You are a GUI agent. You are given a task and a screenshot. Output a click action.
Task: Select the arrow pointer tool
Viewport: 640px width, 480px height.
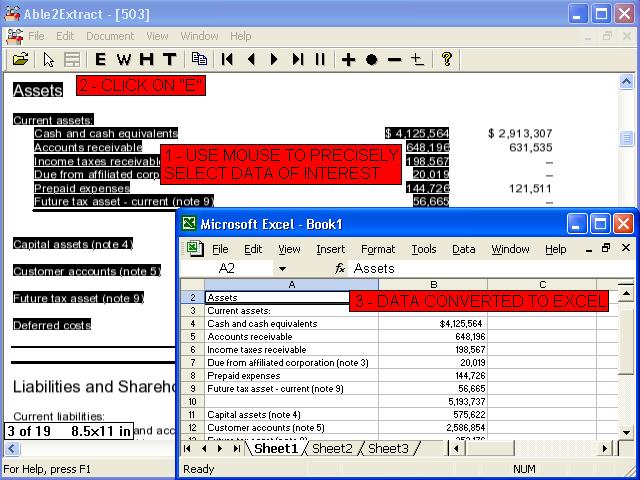(49, 60)
